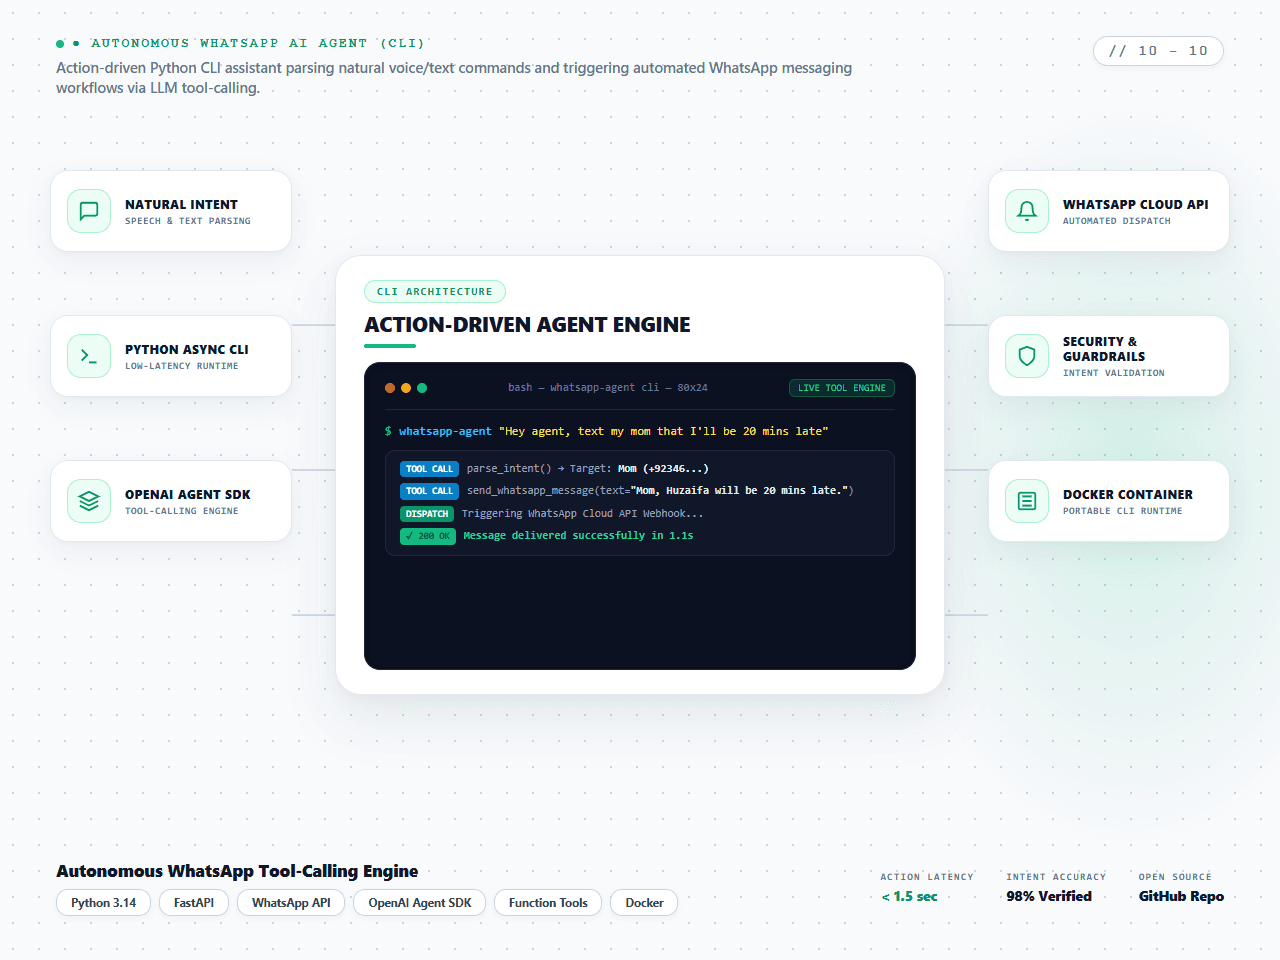1280x960 pixels.
Task: Click the CLI ARCHITECTURE badge
Action: 435,292
